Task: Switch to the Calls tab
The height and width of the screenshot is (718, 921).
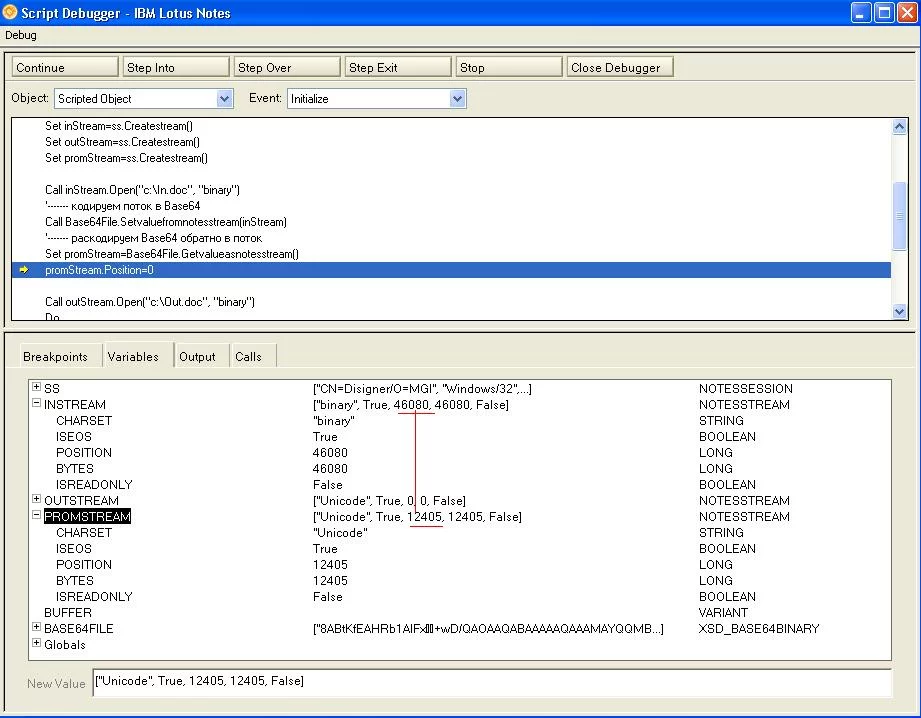Action: point(248,357)
